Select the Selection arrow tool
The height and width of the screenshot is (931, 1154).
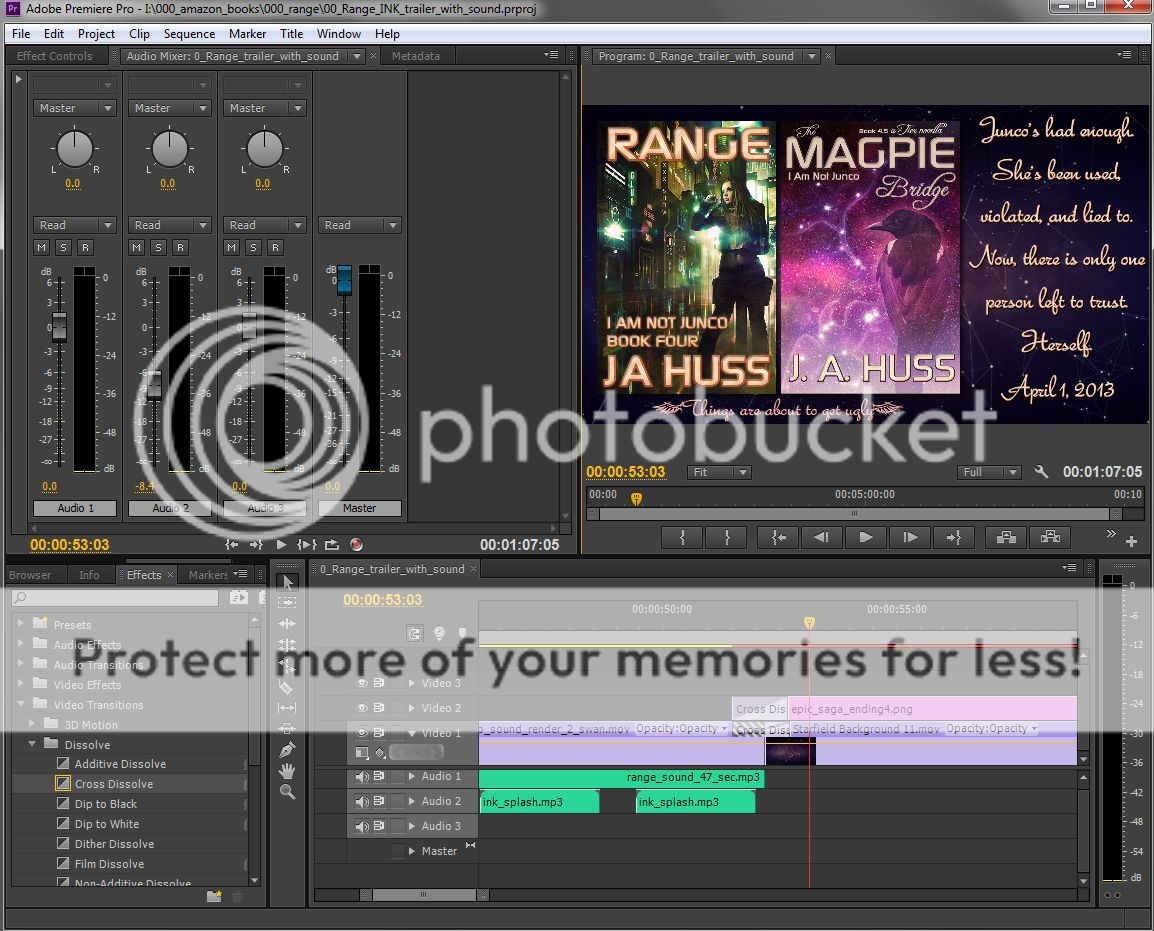287,582
